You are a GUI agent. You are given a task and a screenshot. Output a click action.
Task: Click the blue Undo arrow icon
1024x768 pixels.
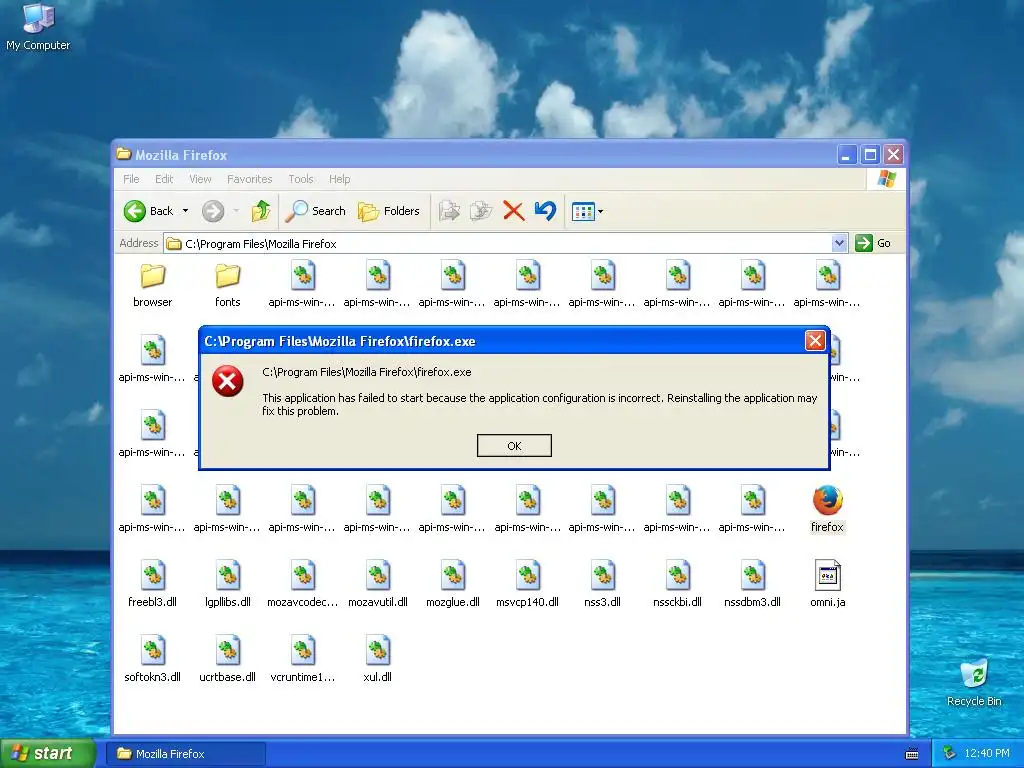(545, 211)
